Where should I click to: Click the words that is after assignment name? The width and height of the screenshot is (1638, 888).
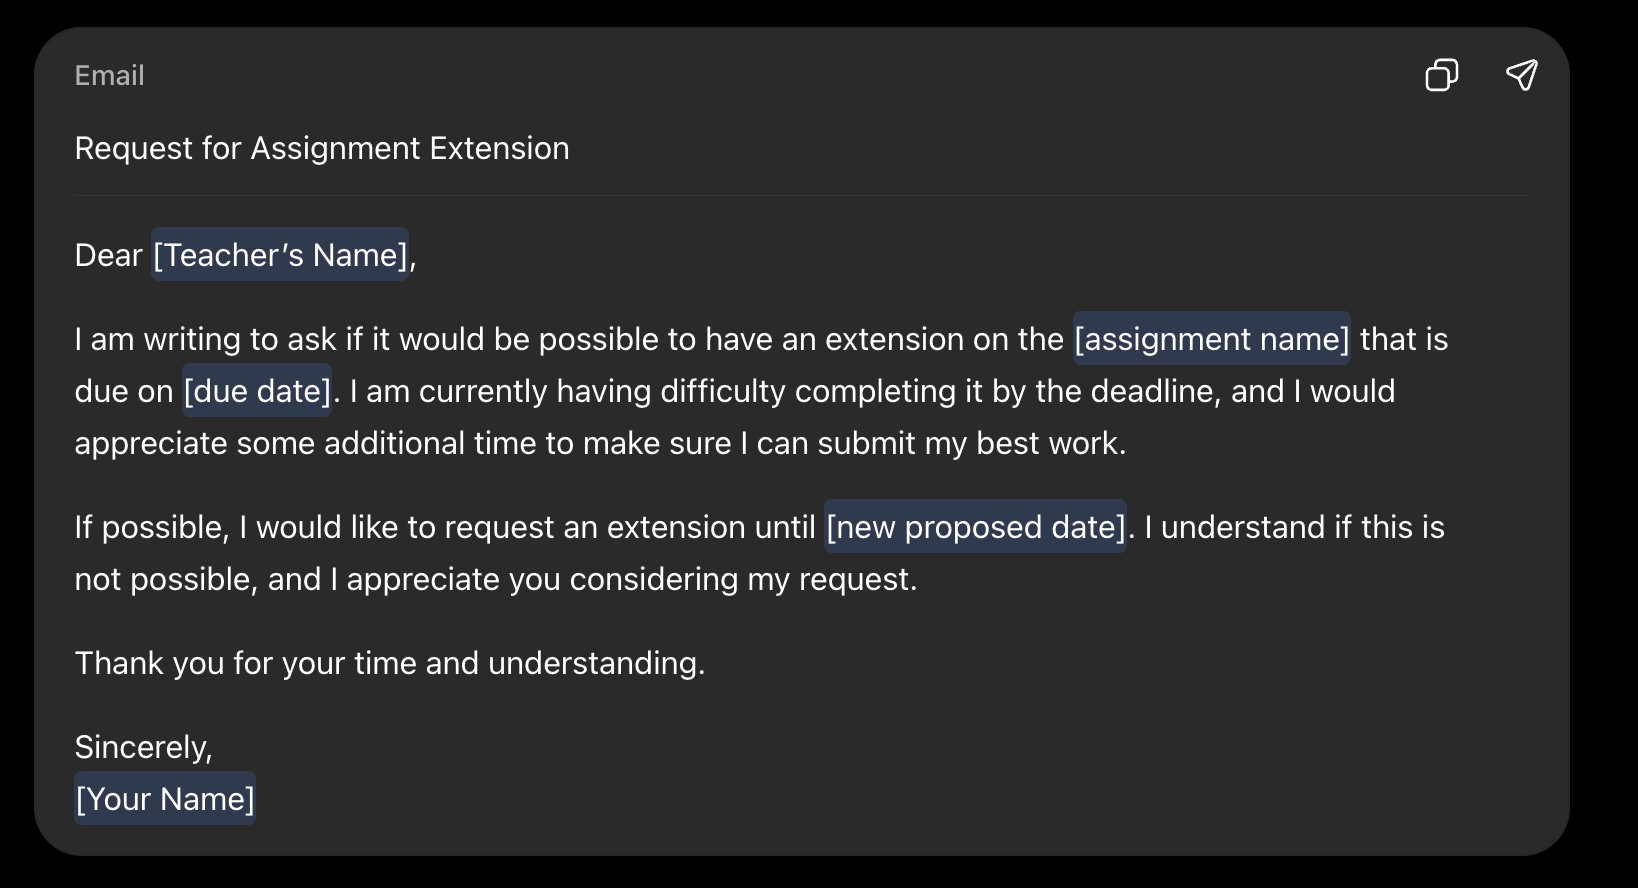pos(1404,339)
